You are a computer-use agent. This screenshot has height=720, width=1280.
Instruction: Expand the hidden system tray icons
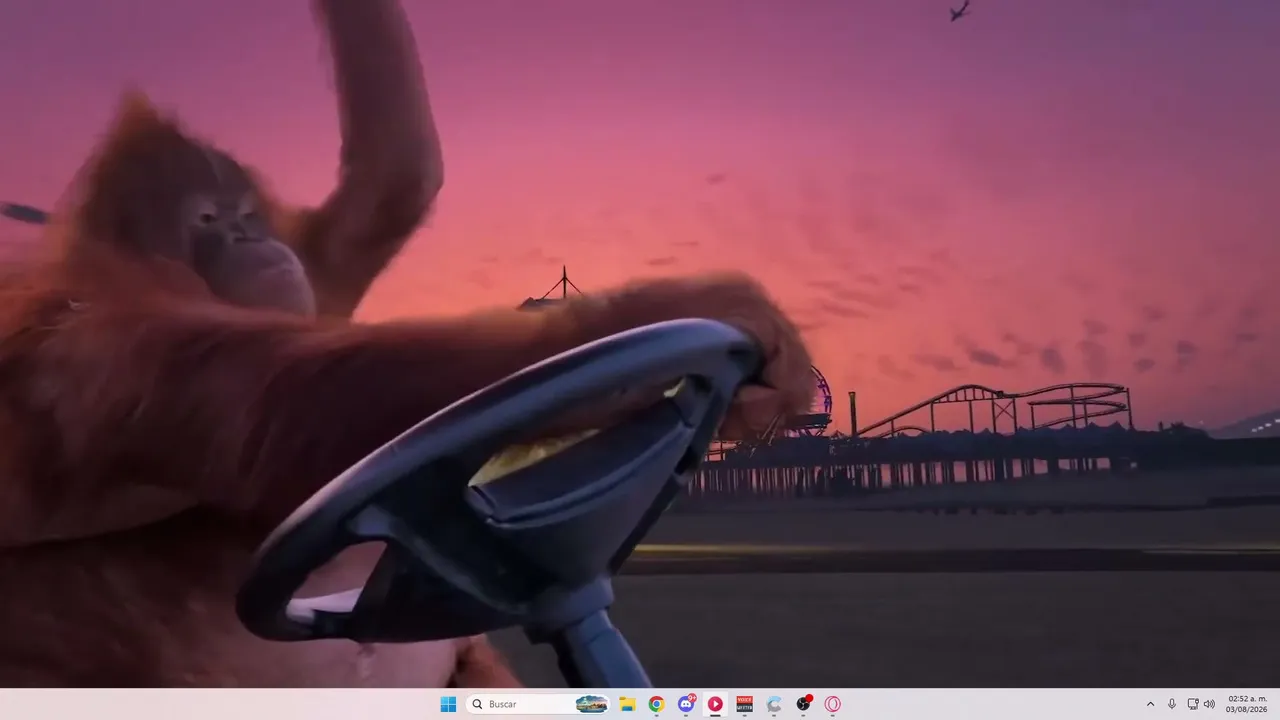(1150, 704)
